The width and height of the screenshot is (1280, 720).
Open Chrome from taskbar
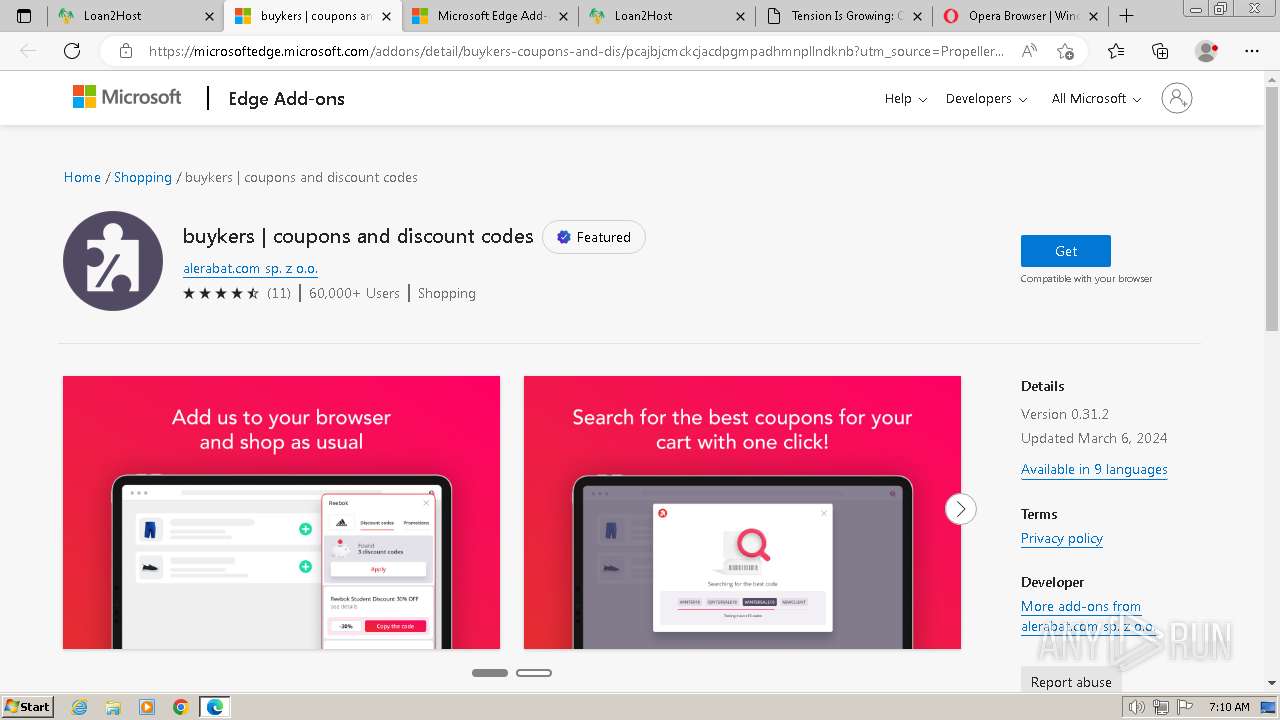181,707
